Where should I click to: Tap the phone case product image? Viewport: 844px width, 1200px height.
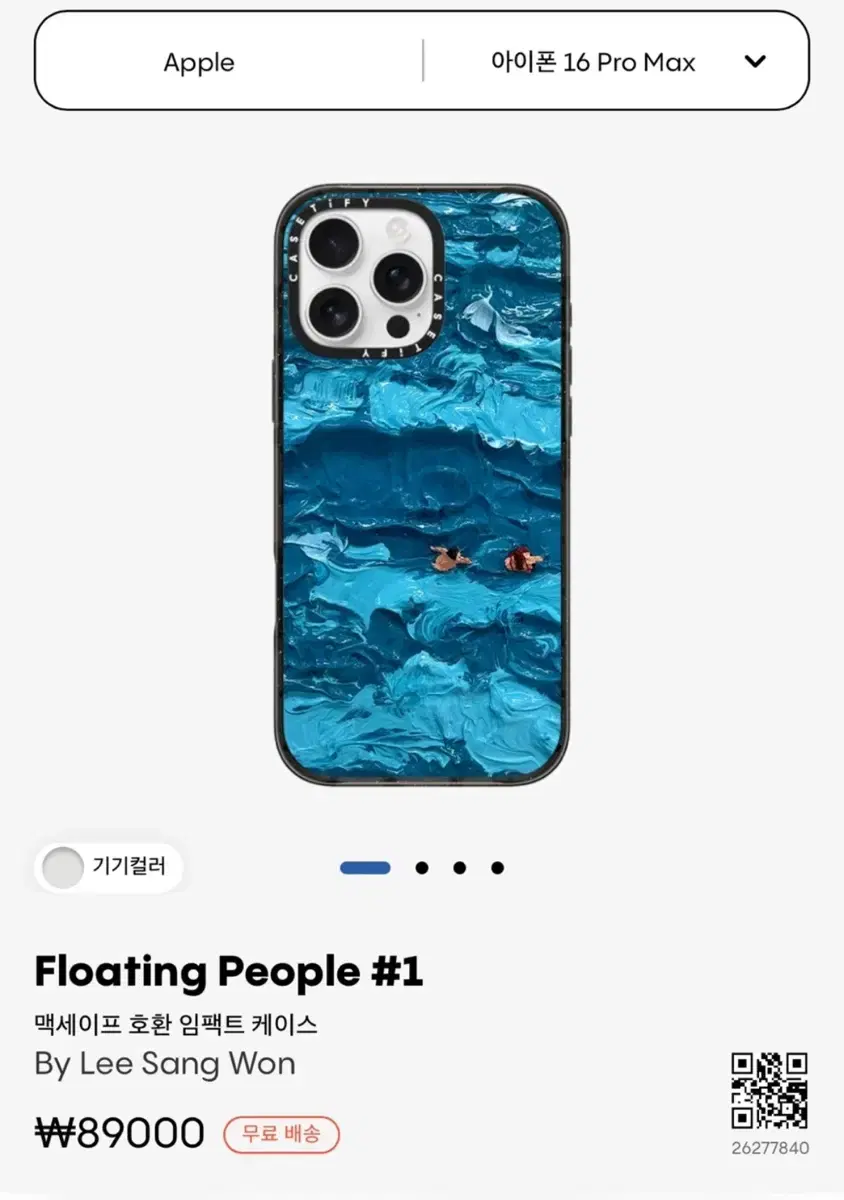pyautogui.click(x=421, y=484)
